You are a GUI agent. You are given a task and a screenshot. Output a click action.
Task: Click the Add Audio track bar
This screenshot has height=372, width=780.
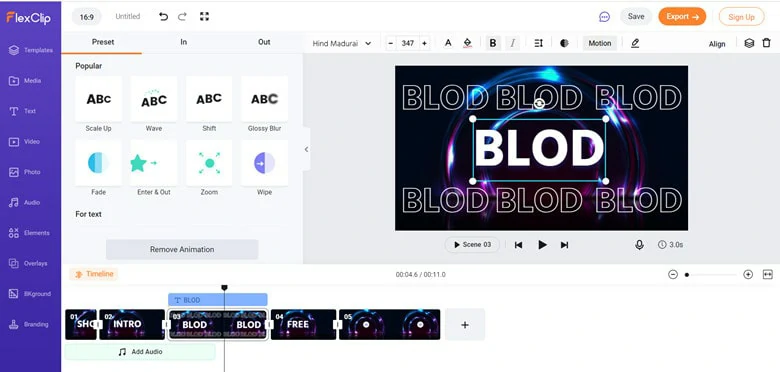click(140, 352)
